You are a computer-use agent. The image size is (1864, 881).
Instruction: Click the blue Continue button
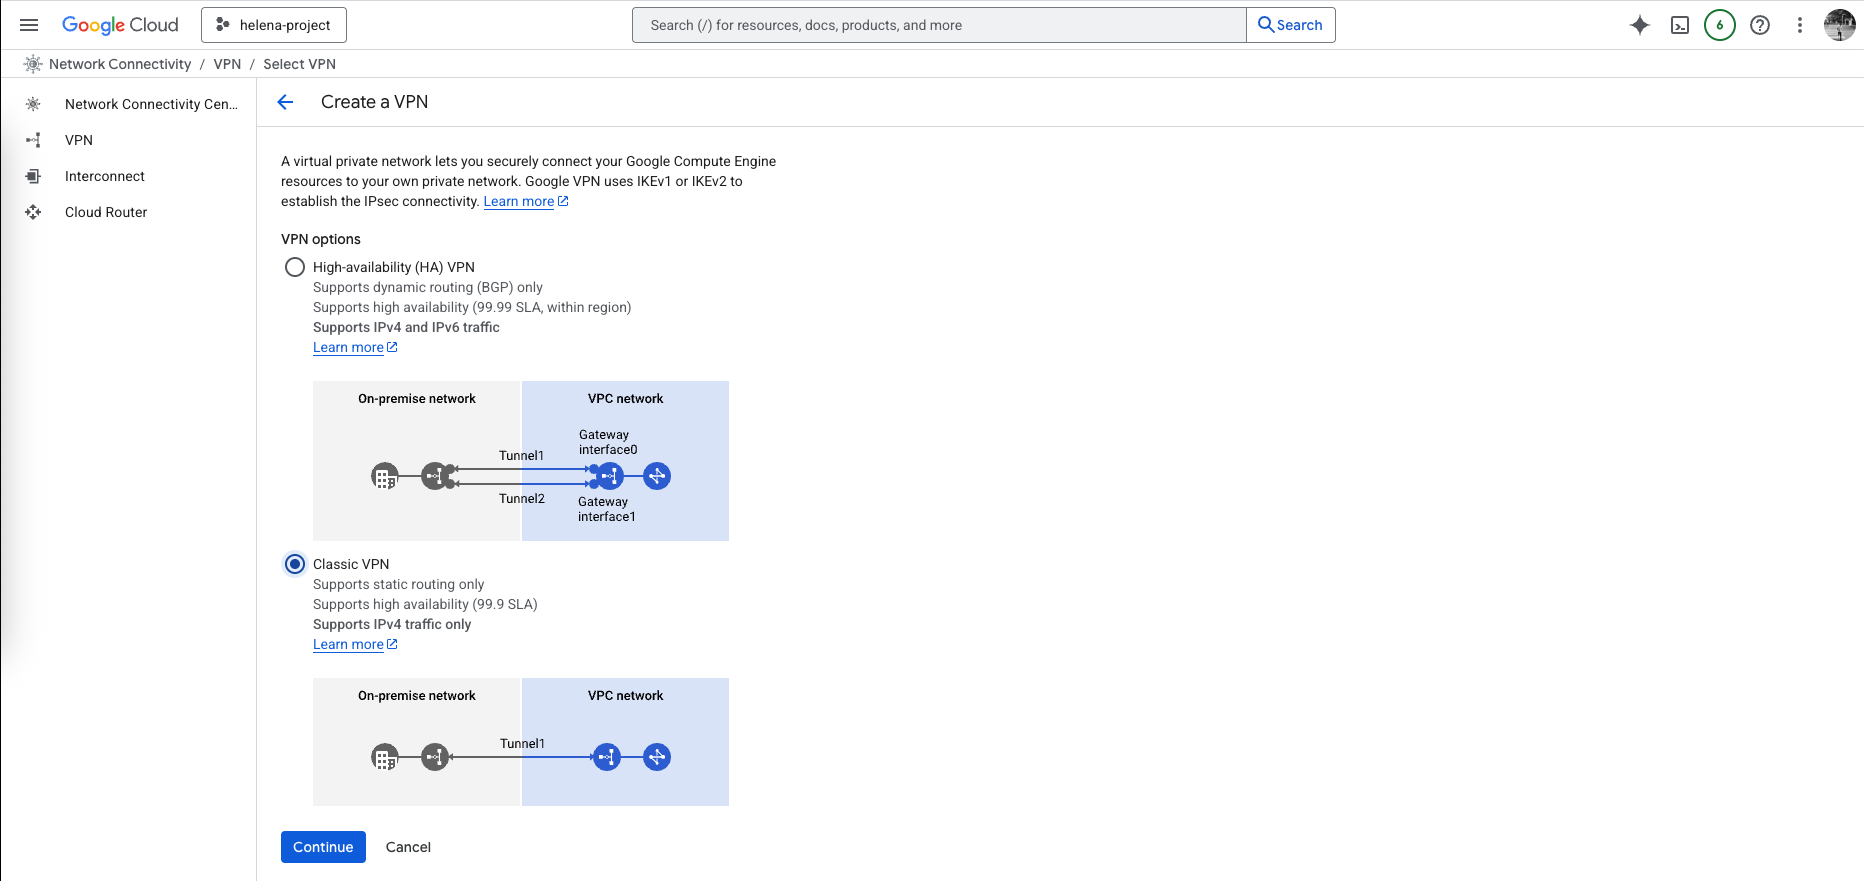click(323, 847)
